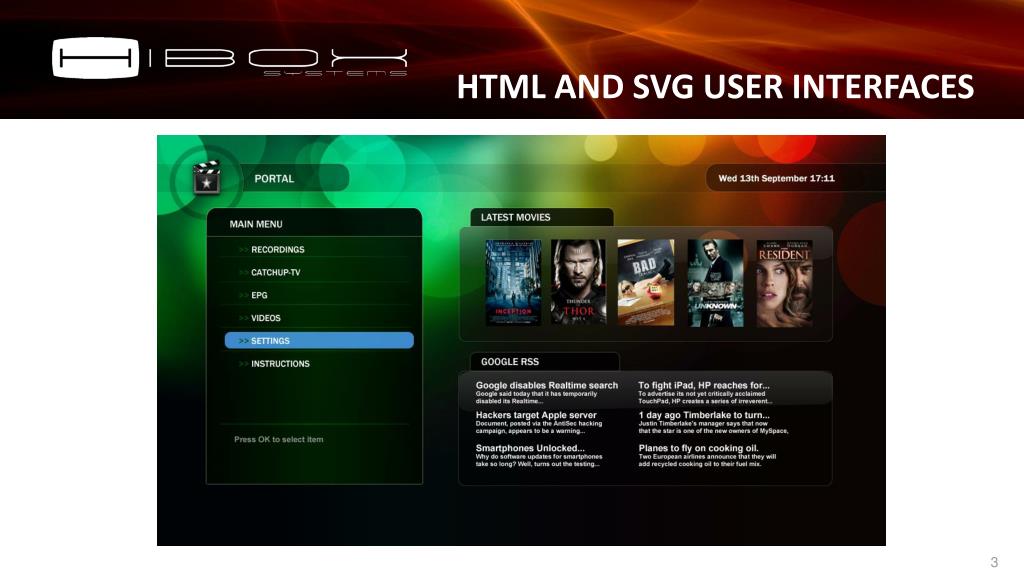The image size is (1024, 576).
Task: Open the Instructions menu item
Action: point(280,364)
